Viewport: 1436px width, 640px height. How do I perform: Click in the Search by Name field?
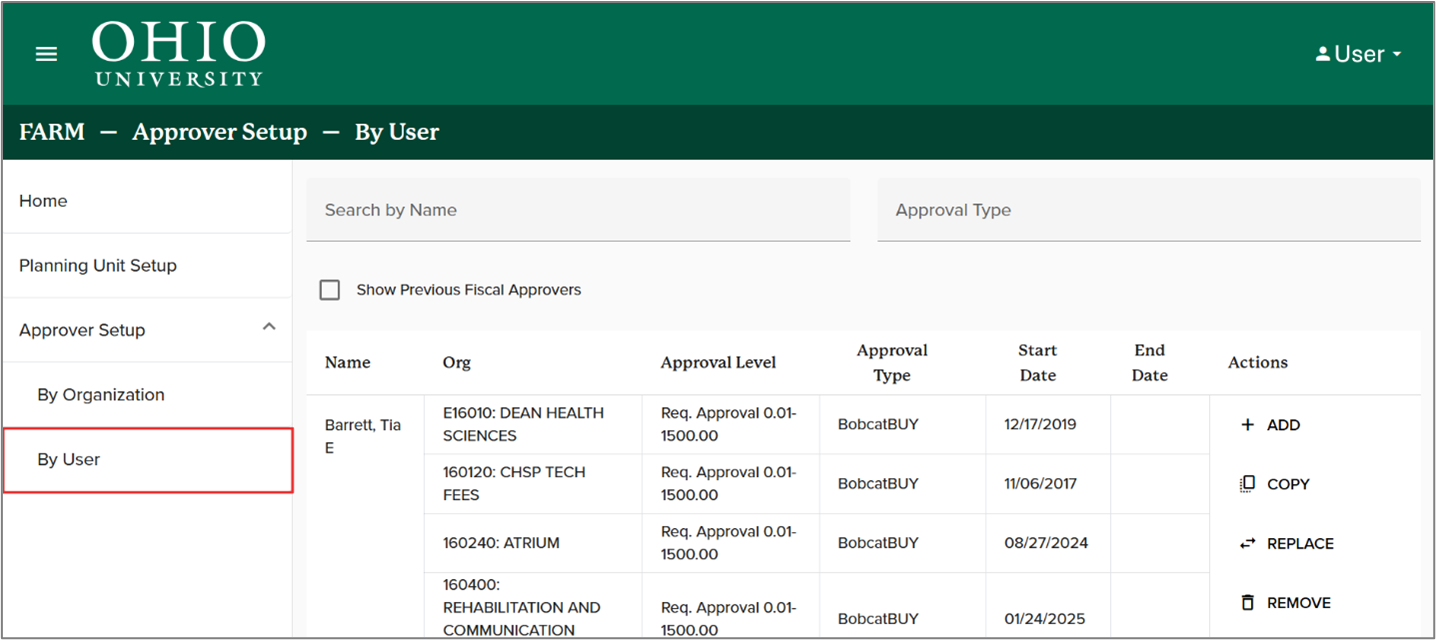(577, 210)
